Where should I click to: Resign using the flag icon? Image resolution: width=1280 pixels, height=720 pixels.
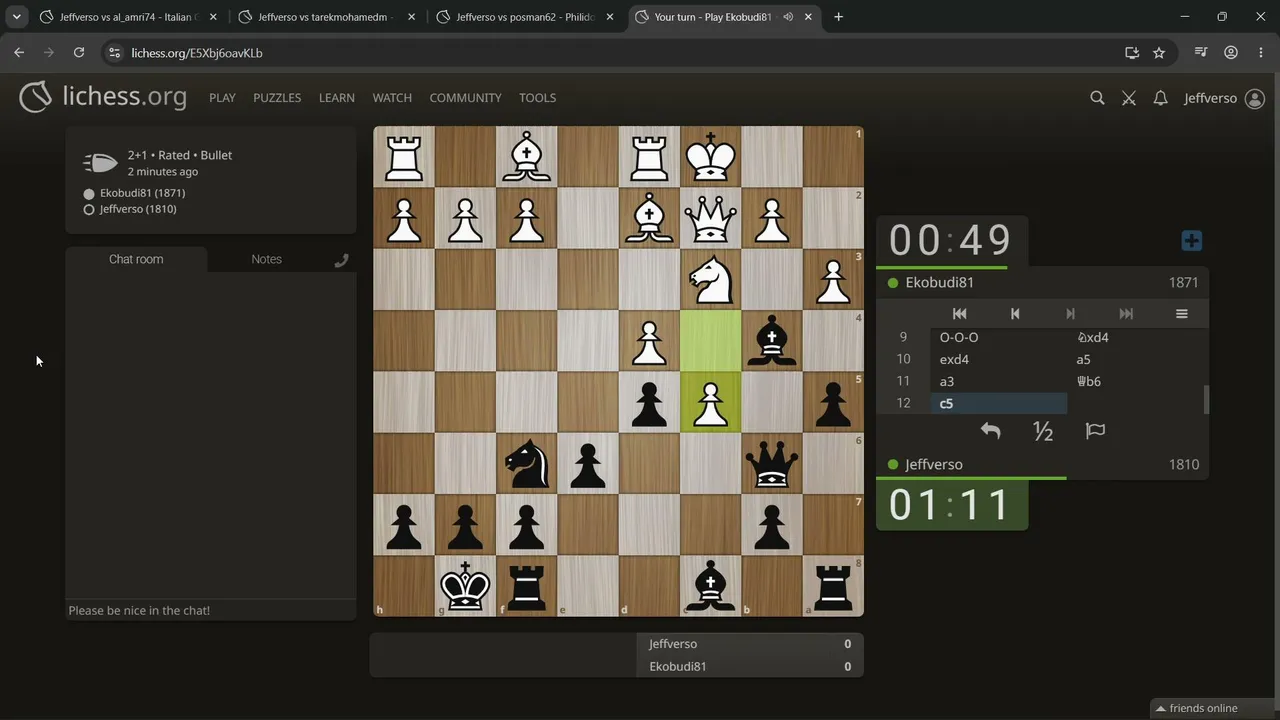[1095, 431]
